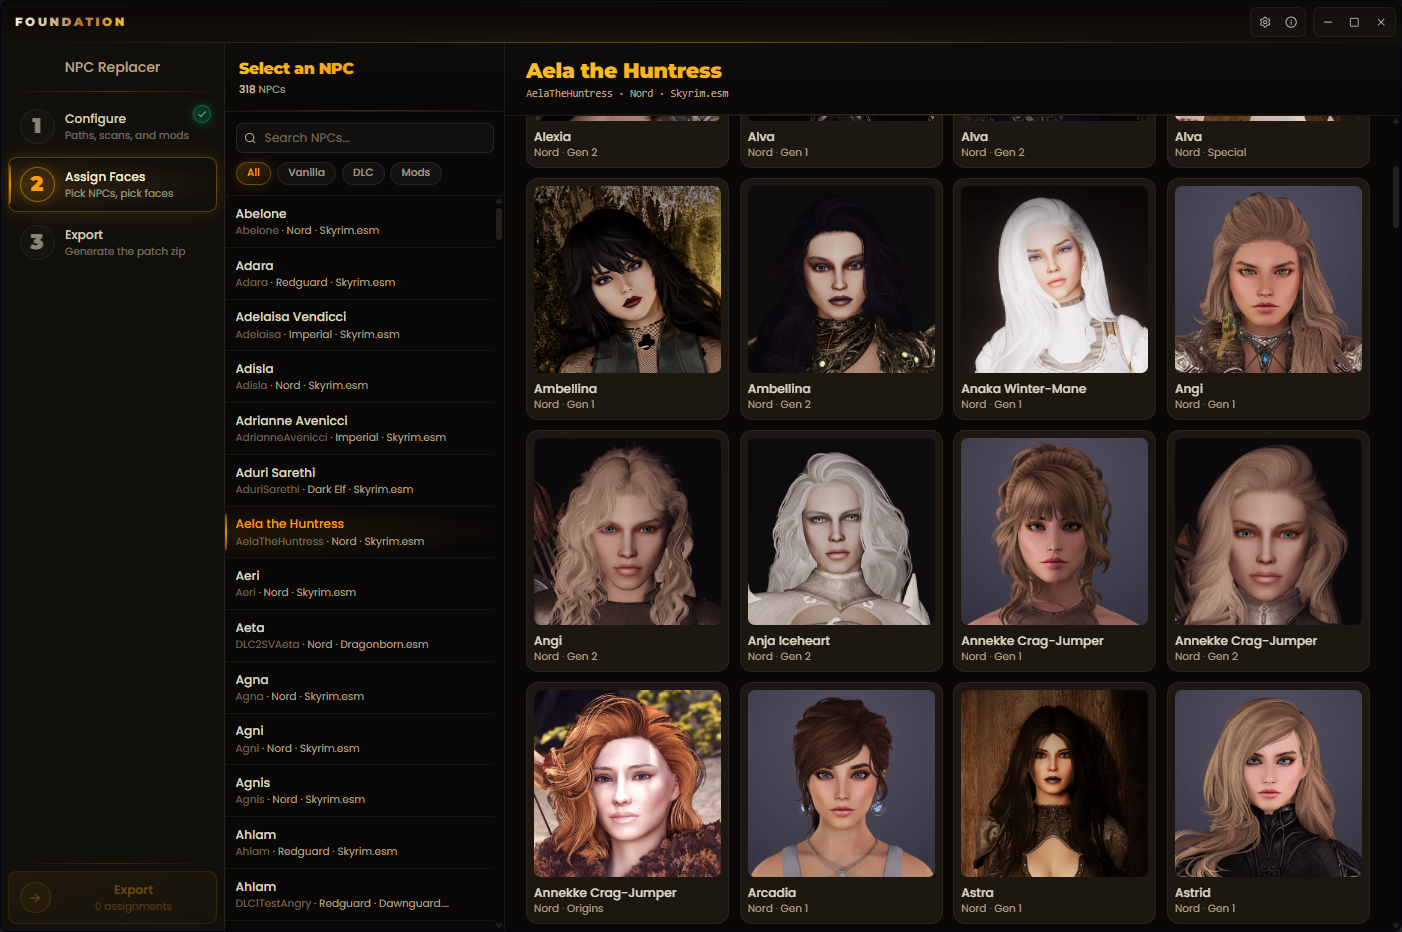Click the Search NPCs input field
The image size is (1402, 932).
coord(365,138)
